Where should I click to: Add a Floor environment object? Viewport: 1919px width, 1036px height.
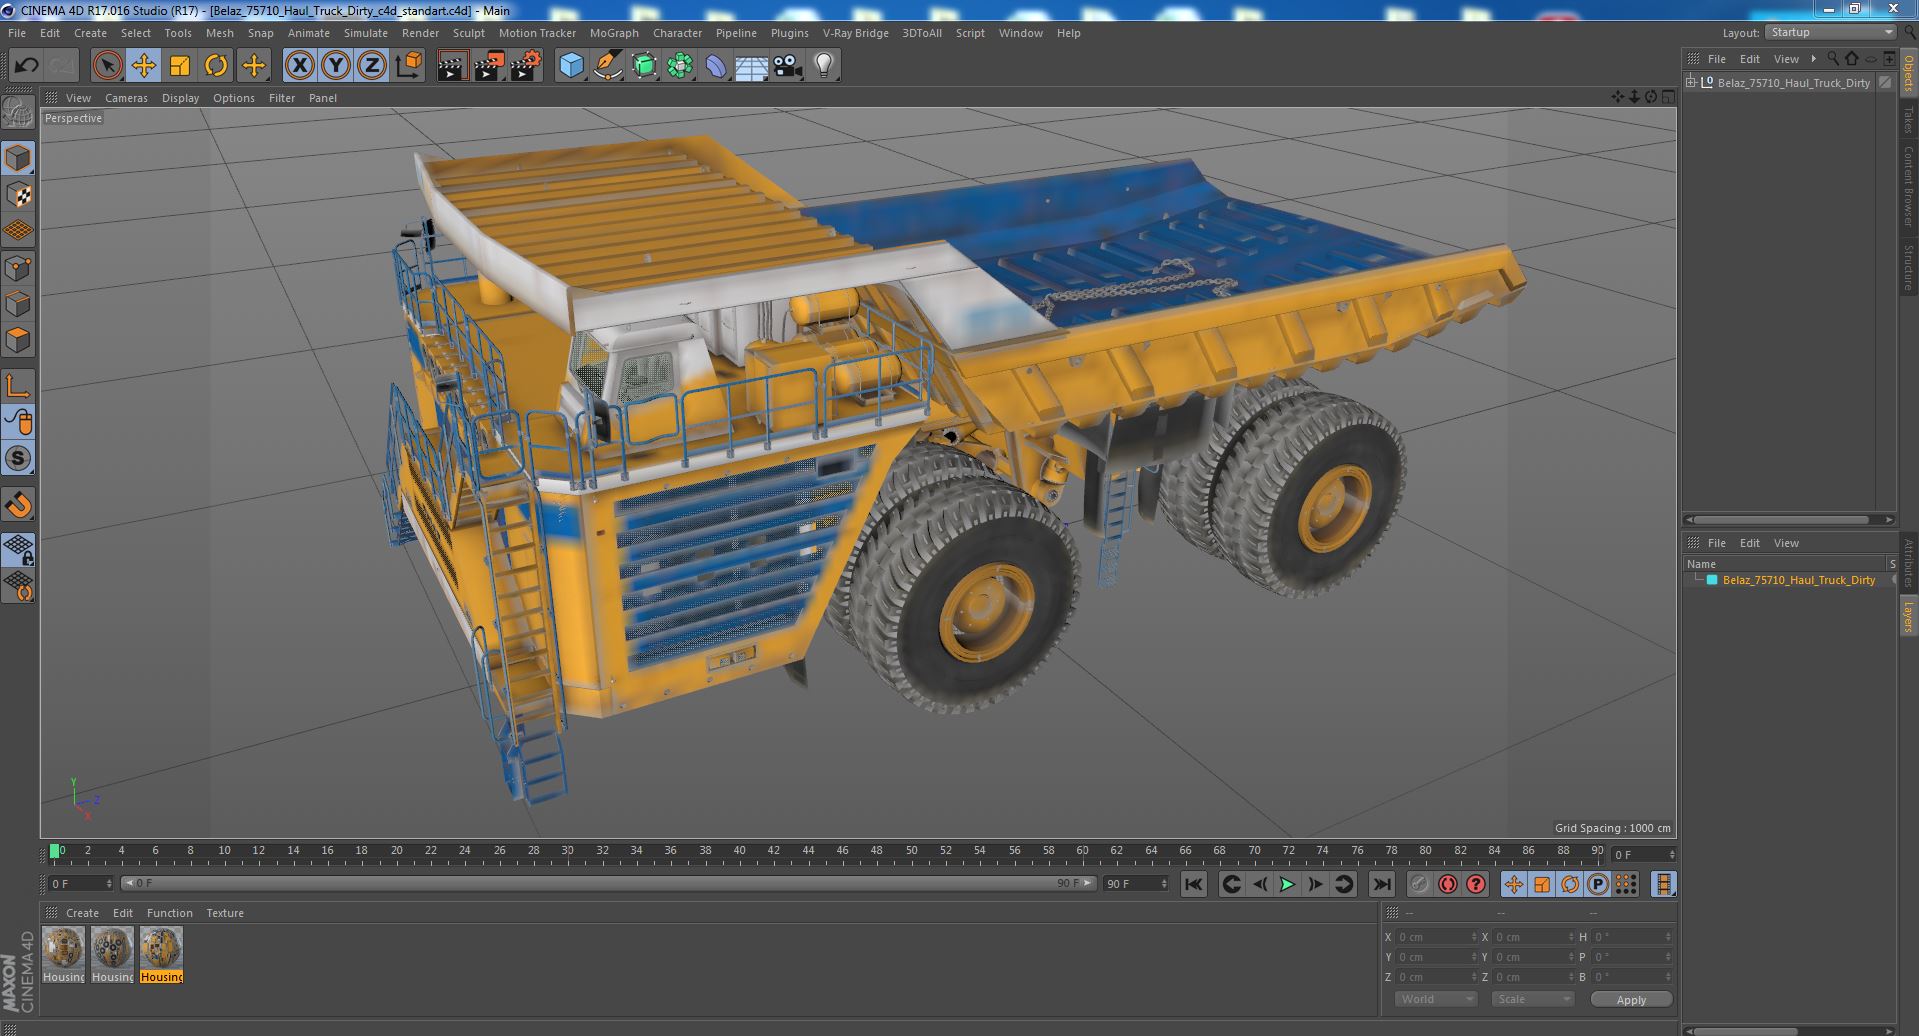click(x=752, y=66)
